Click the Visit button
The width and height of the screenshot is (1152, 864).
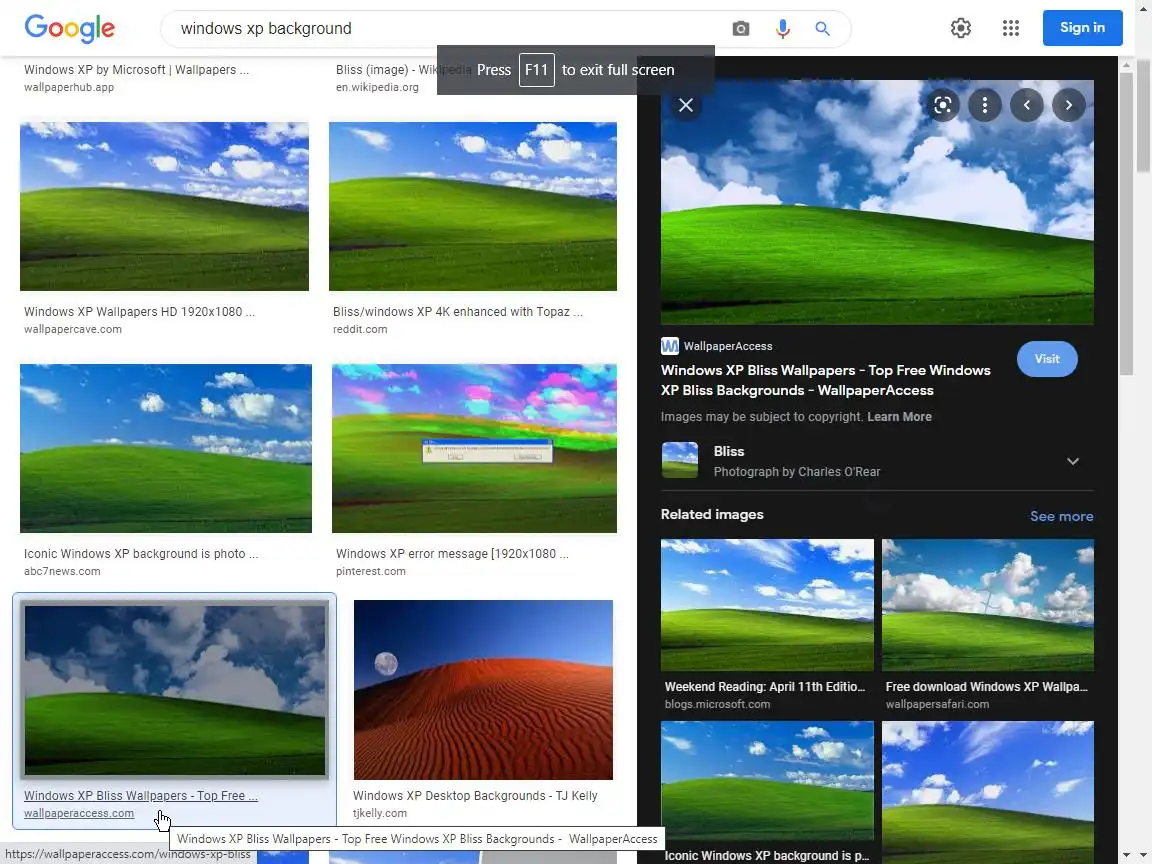tap(1047, 359)
